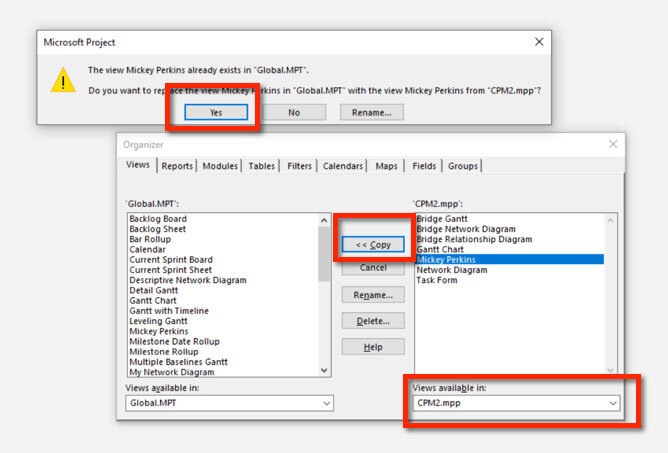Switch to the Tables tab
This screenshot has width=668, height=453.
[261, 166]
